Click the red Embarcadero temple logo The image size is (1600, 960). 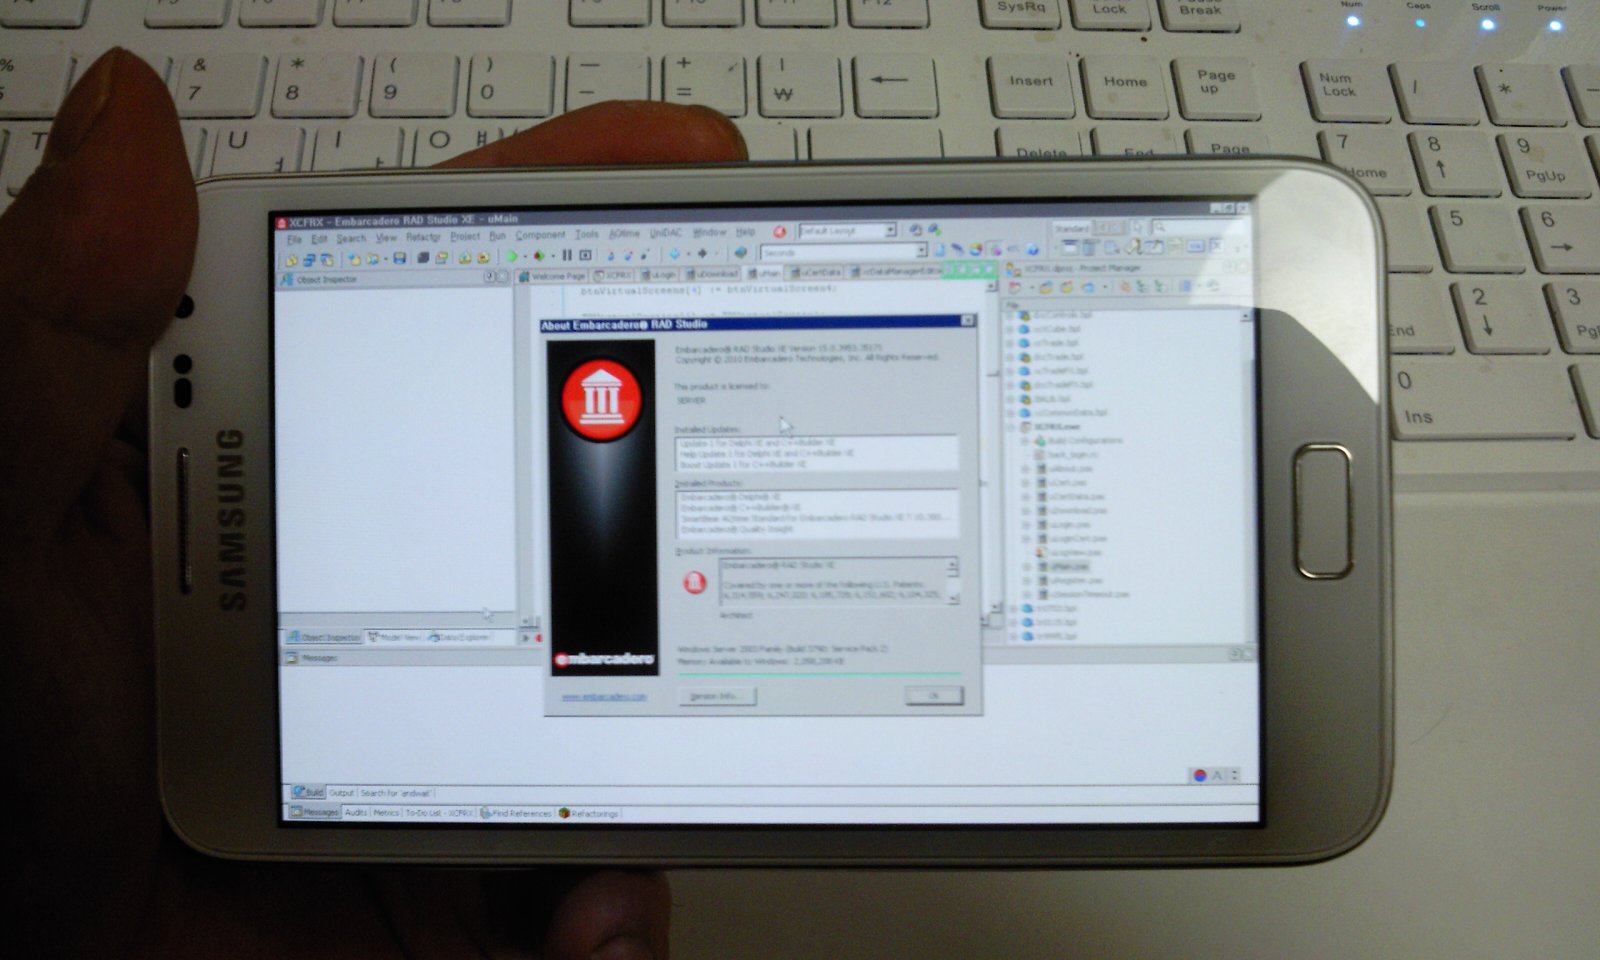[602, 401]
